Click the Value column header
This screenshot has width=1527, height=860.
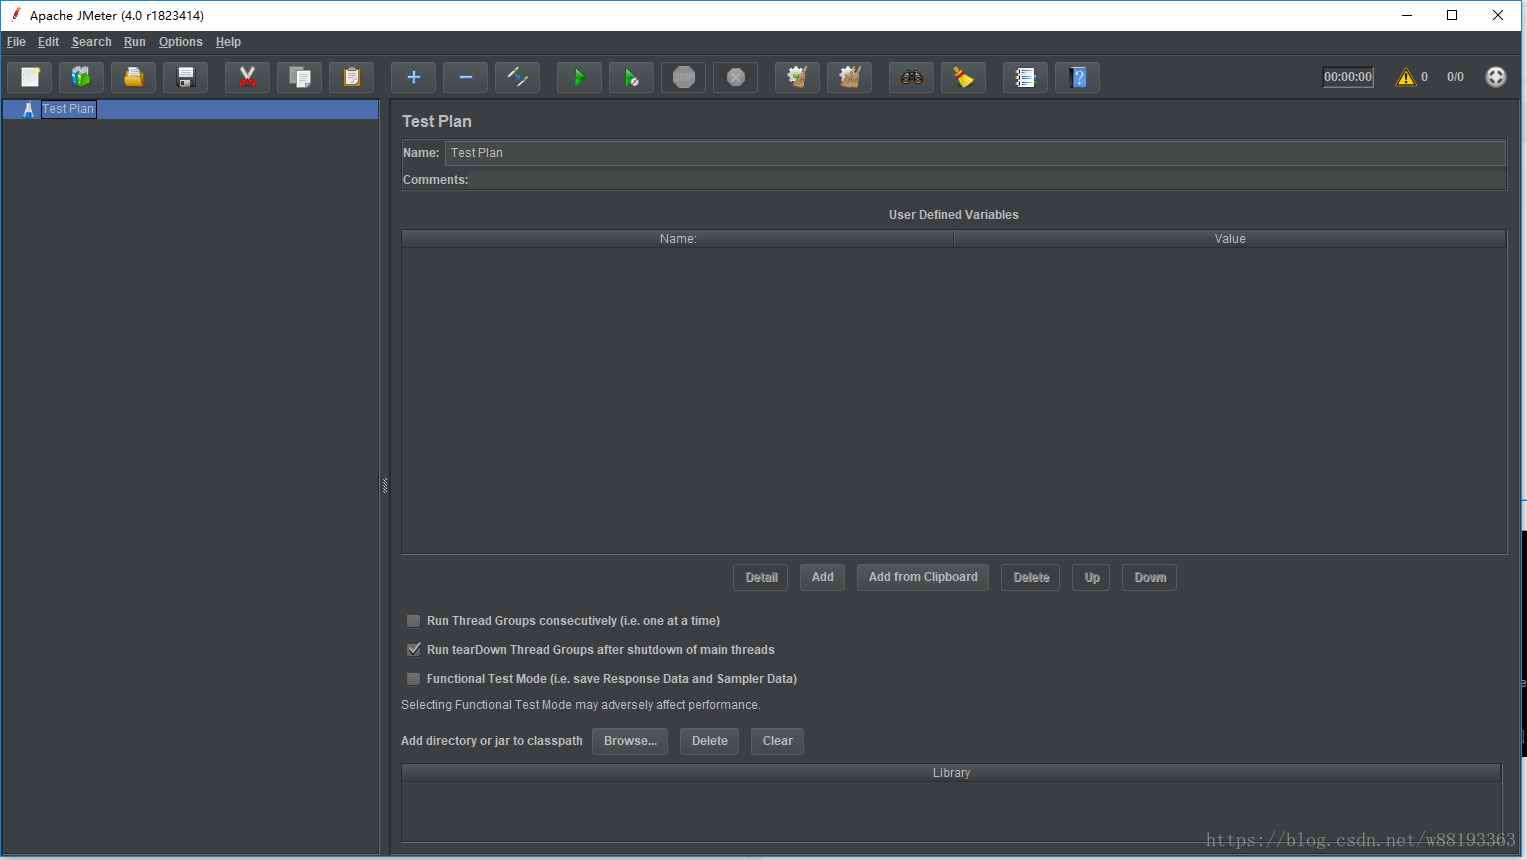(x=1230, y=239)
